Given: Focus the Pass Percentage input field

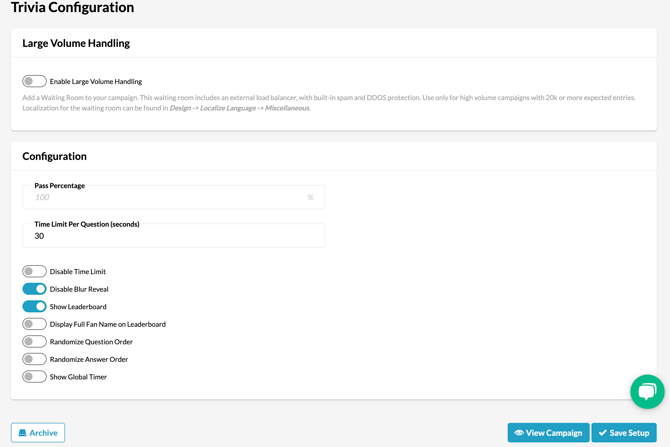Looking at the screenshot, I should [x=173, y=197].
